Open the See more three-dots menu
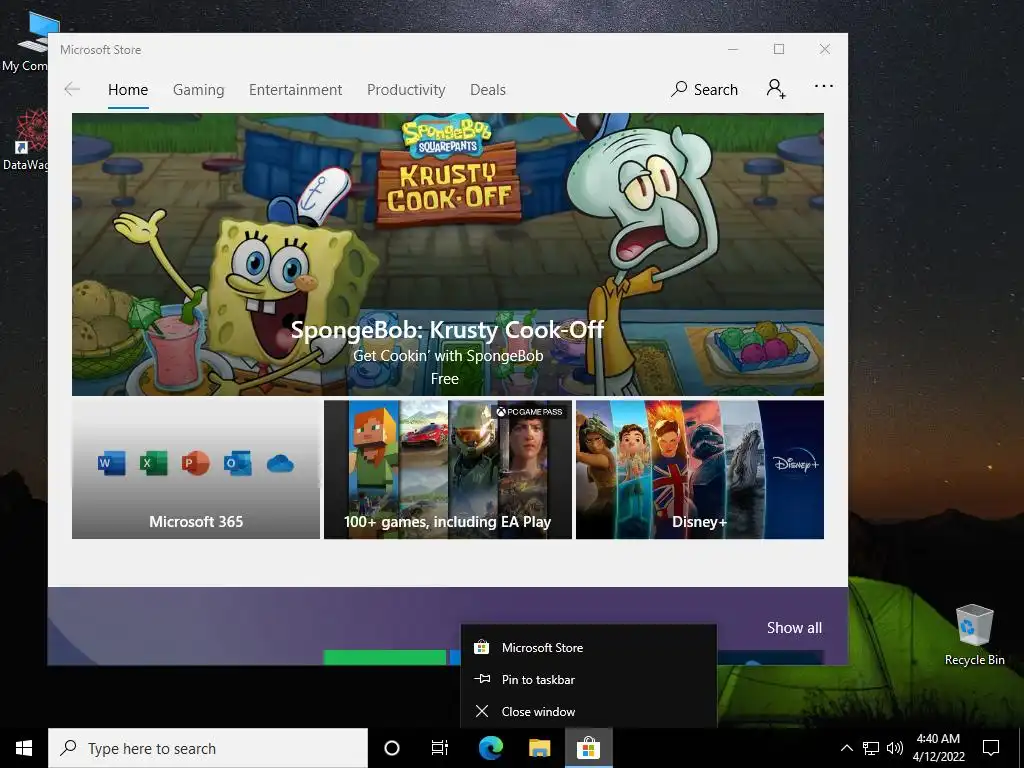The image size is (1024, 768). (x=824, y=86)
